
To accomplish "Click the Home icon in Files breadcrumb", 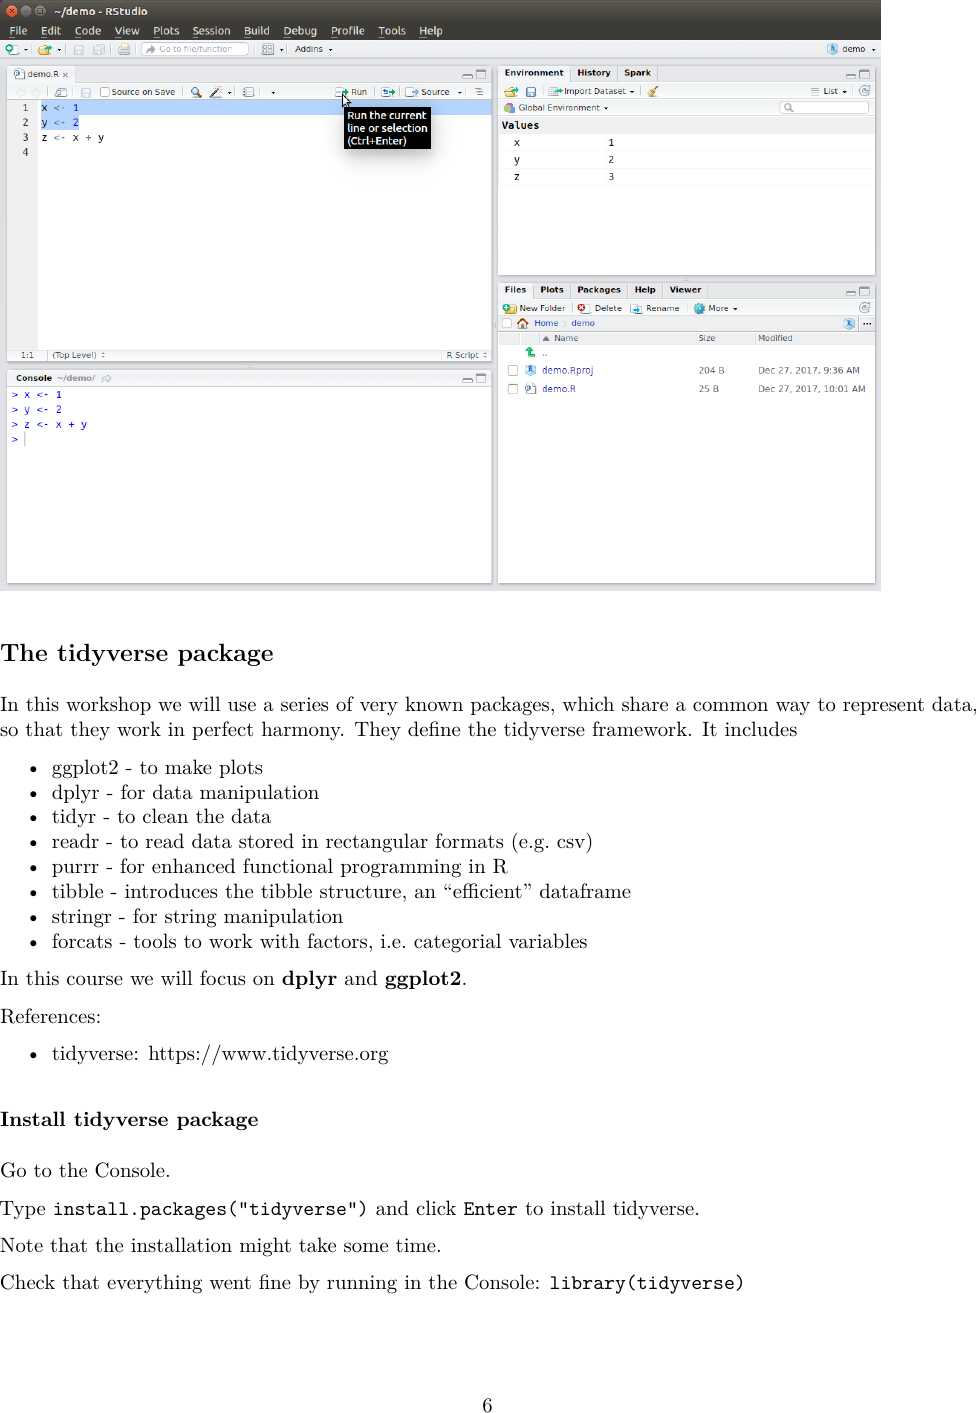I will [523, 324].
